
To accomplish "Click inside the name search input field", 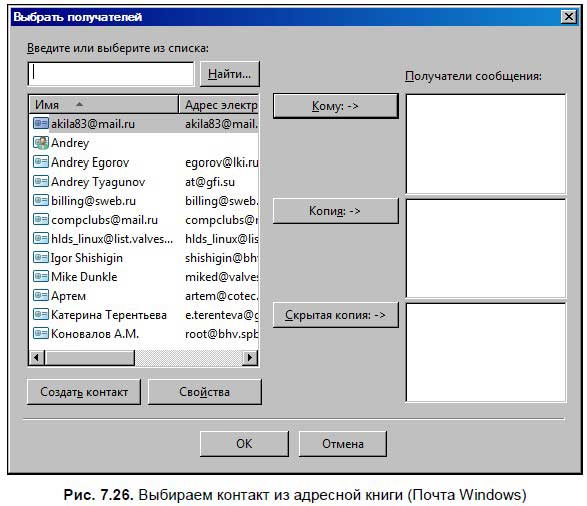I will click(x=111, y=73).
